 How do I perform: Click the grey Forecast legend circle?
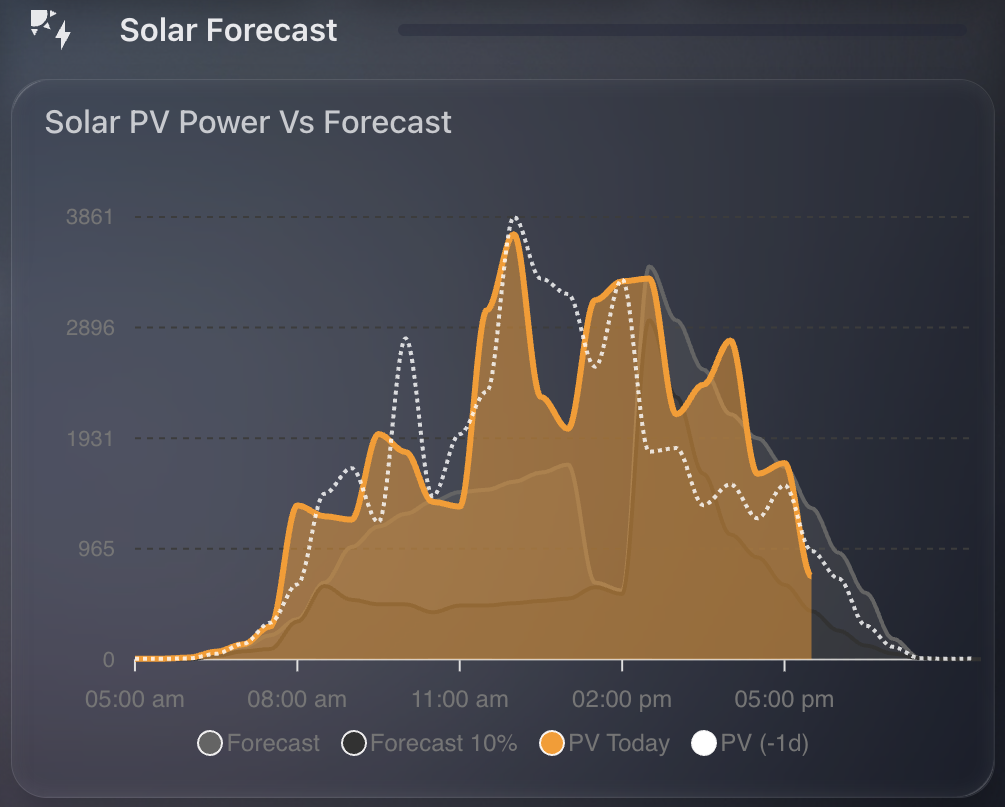point(209,744)
